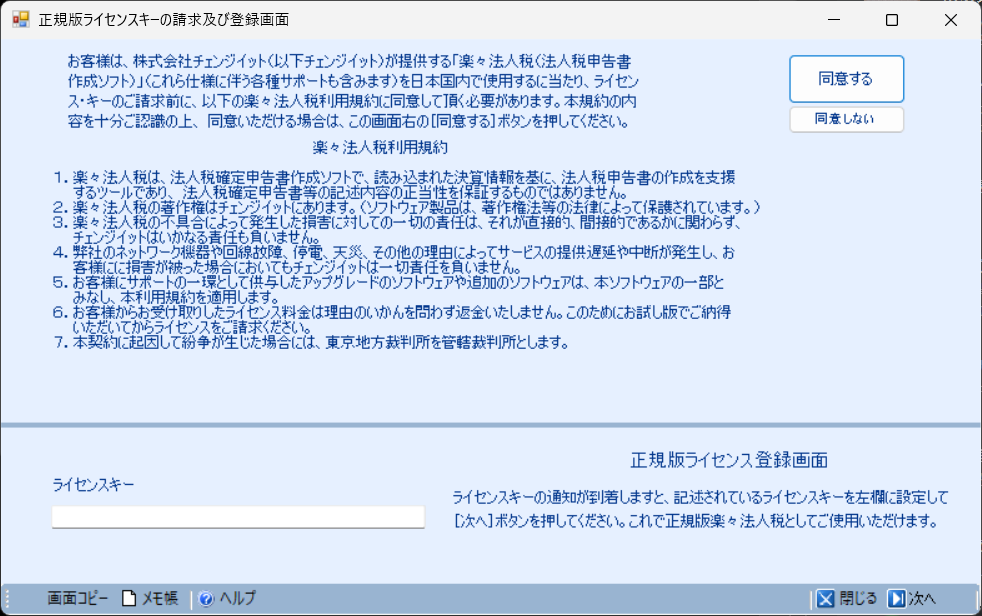This screenshot has height=616, width=982.
Task: Click 画面コピー in the bottom toolbar
Action: coord(78,598)
